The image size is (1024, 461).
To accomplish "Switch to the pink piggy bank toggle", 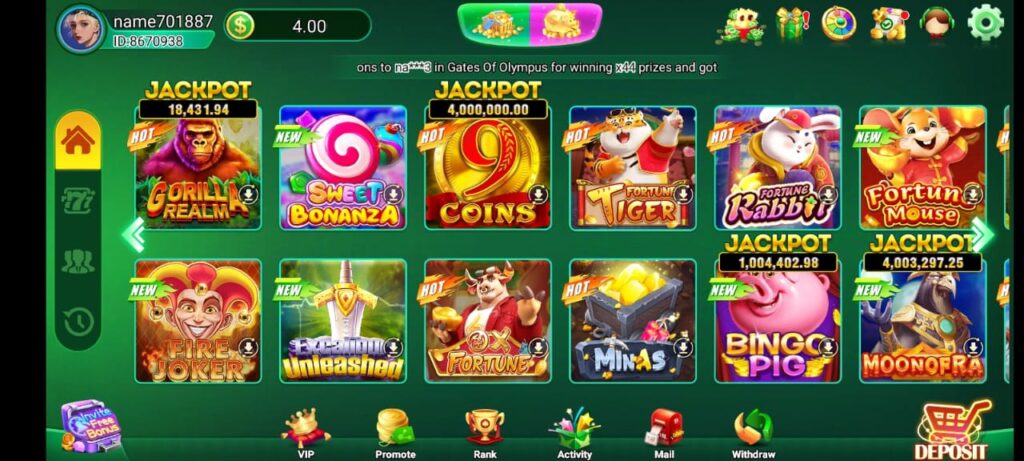I will (x=566, y=24).
